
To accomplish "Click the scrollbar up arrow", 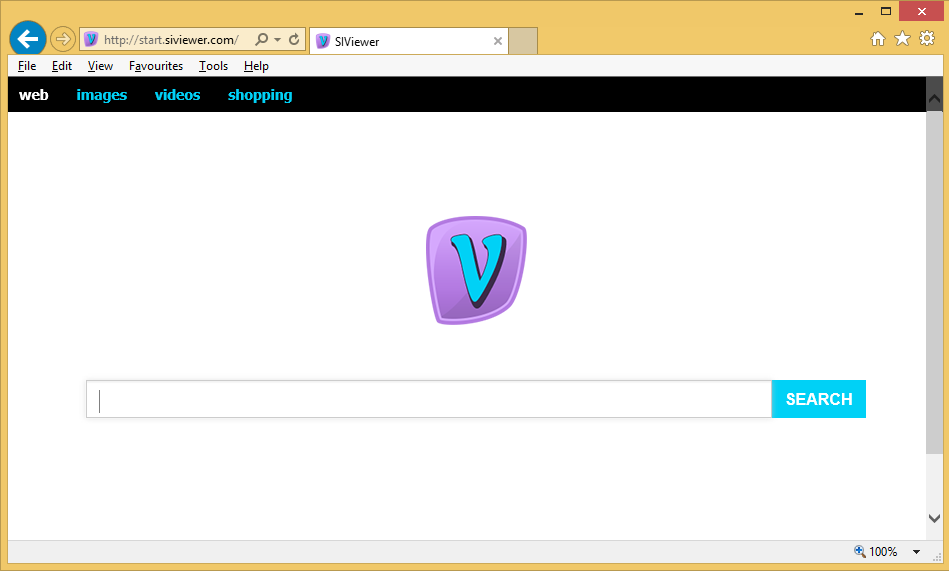I will [x=934, y=99].
